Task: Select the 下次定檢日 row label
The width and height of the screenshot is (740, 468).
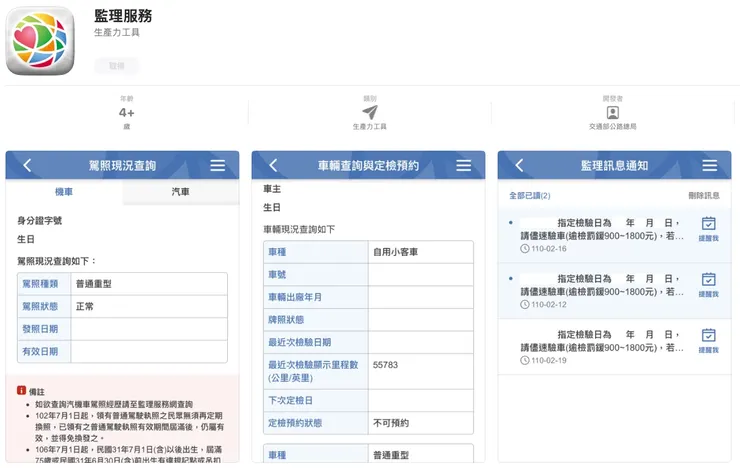Action: (290, 400)
